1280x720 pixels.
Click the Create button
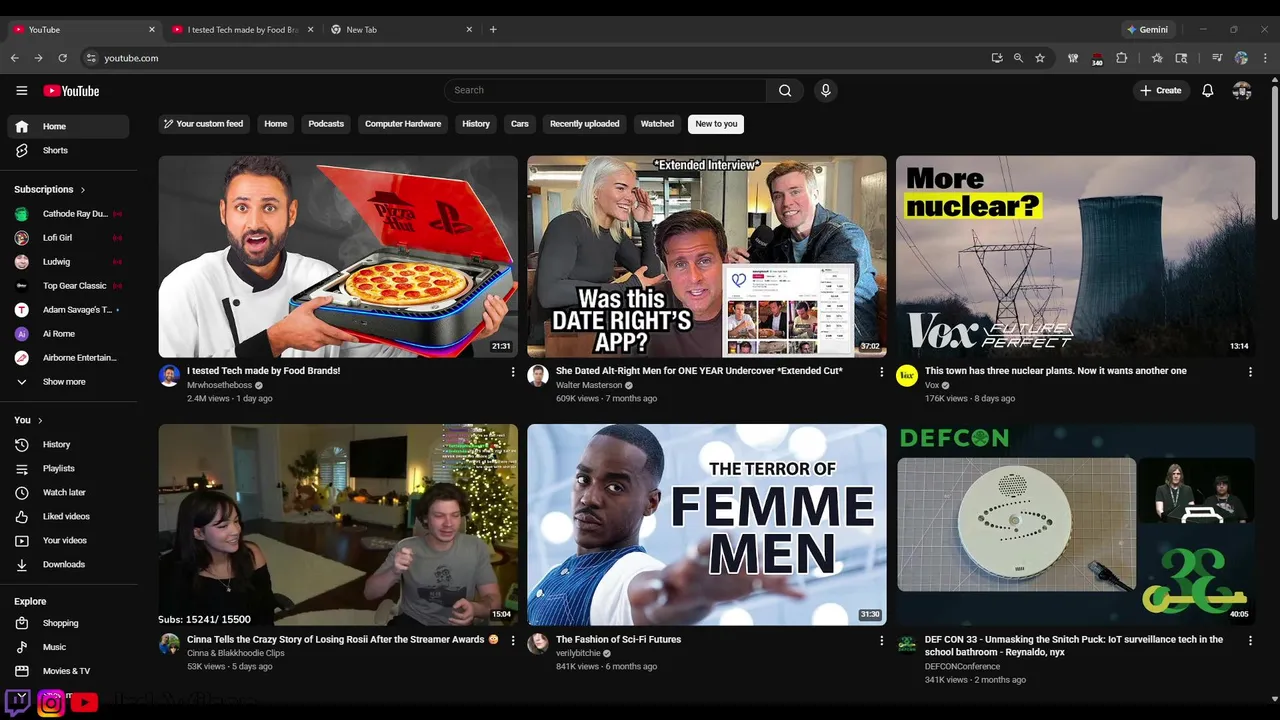[x=1161, y=90]
